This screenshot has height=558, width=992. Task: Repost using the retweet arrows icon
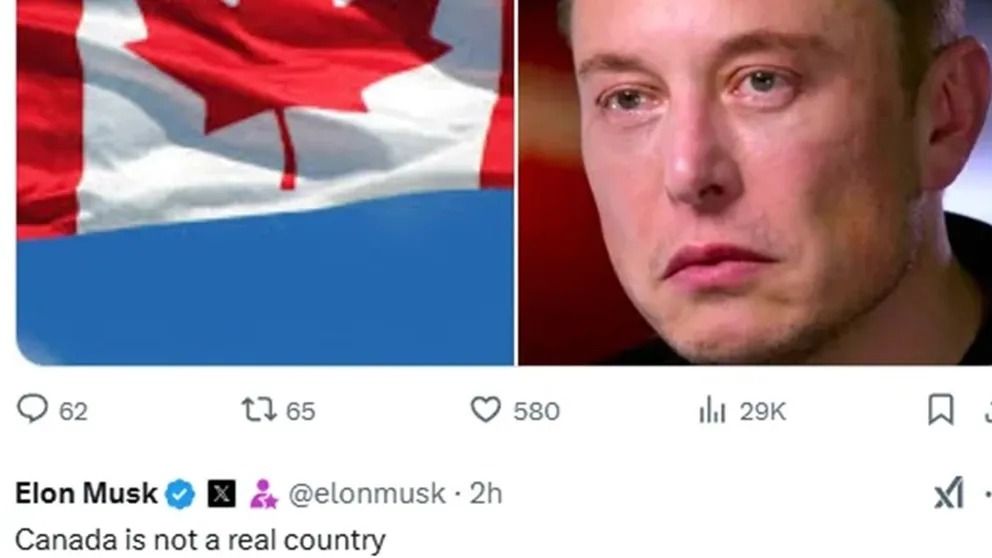coord(260,409)
